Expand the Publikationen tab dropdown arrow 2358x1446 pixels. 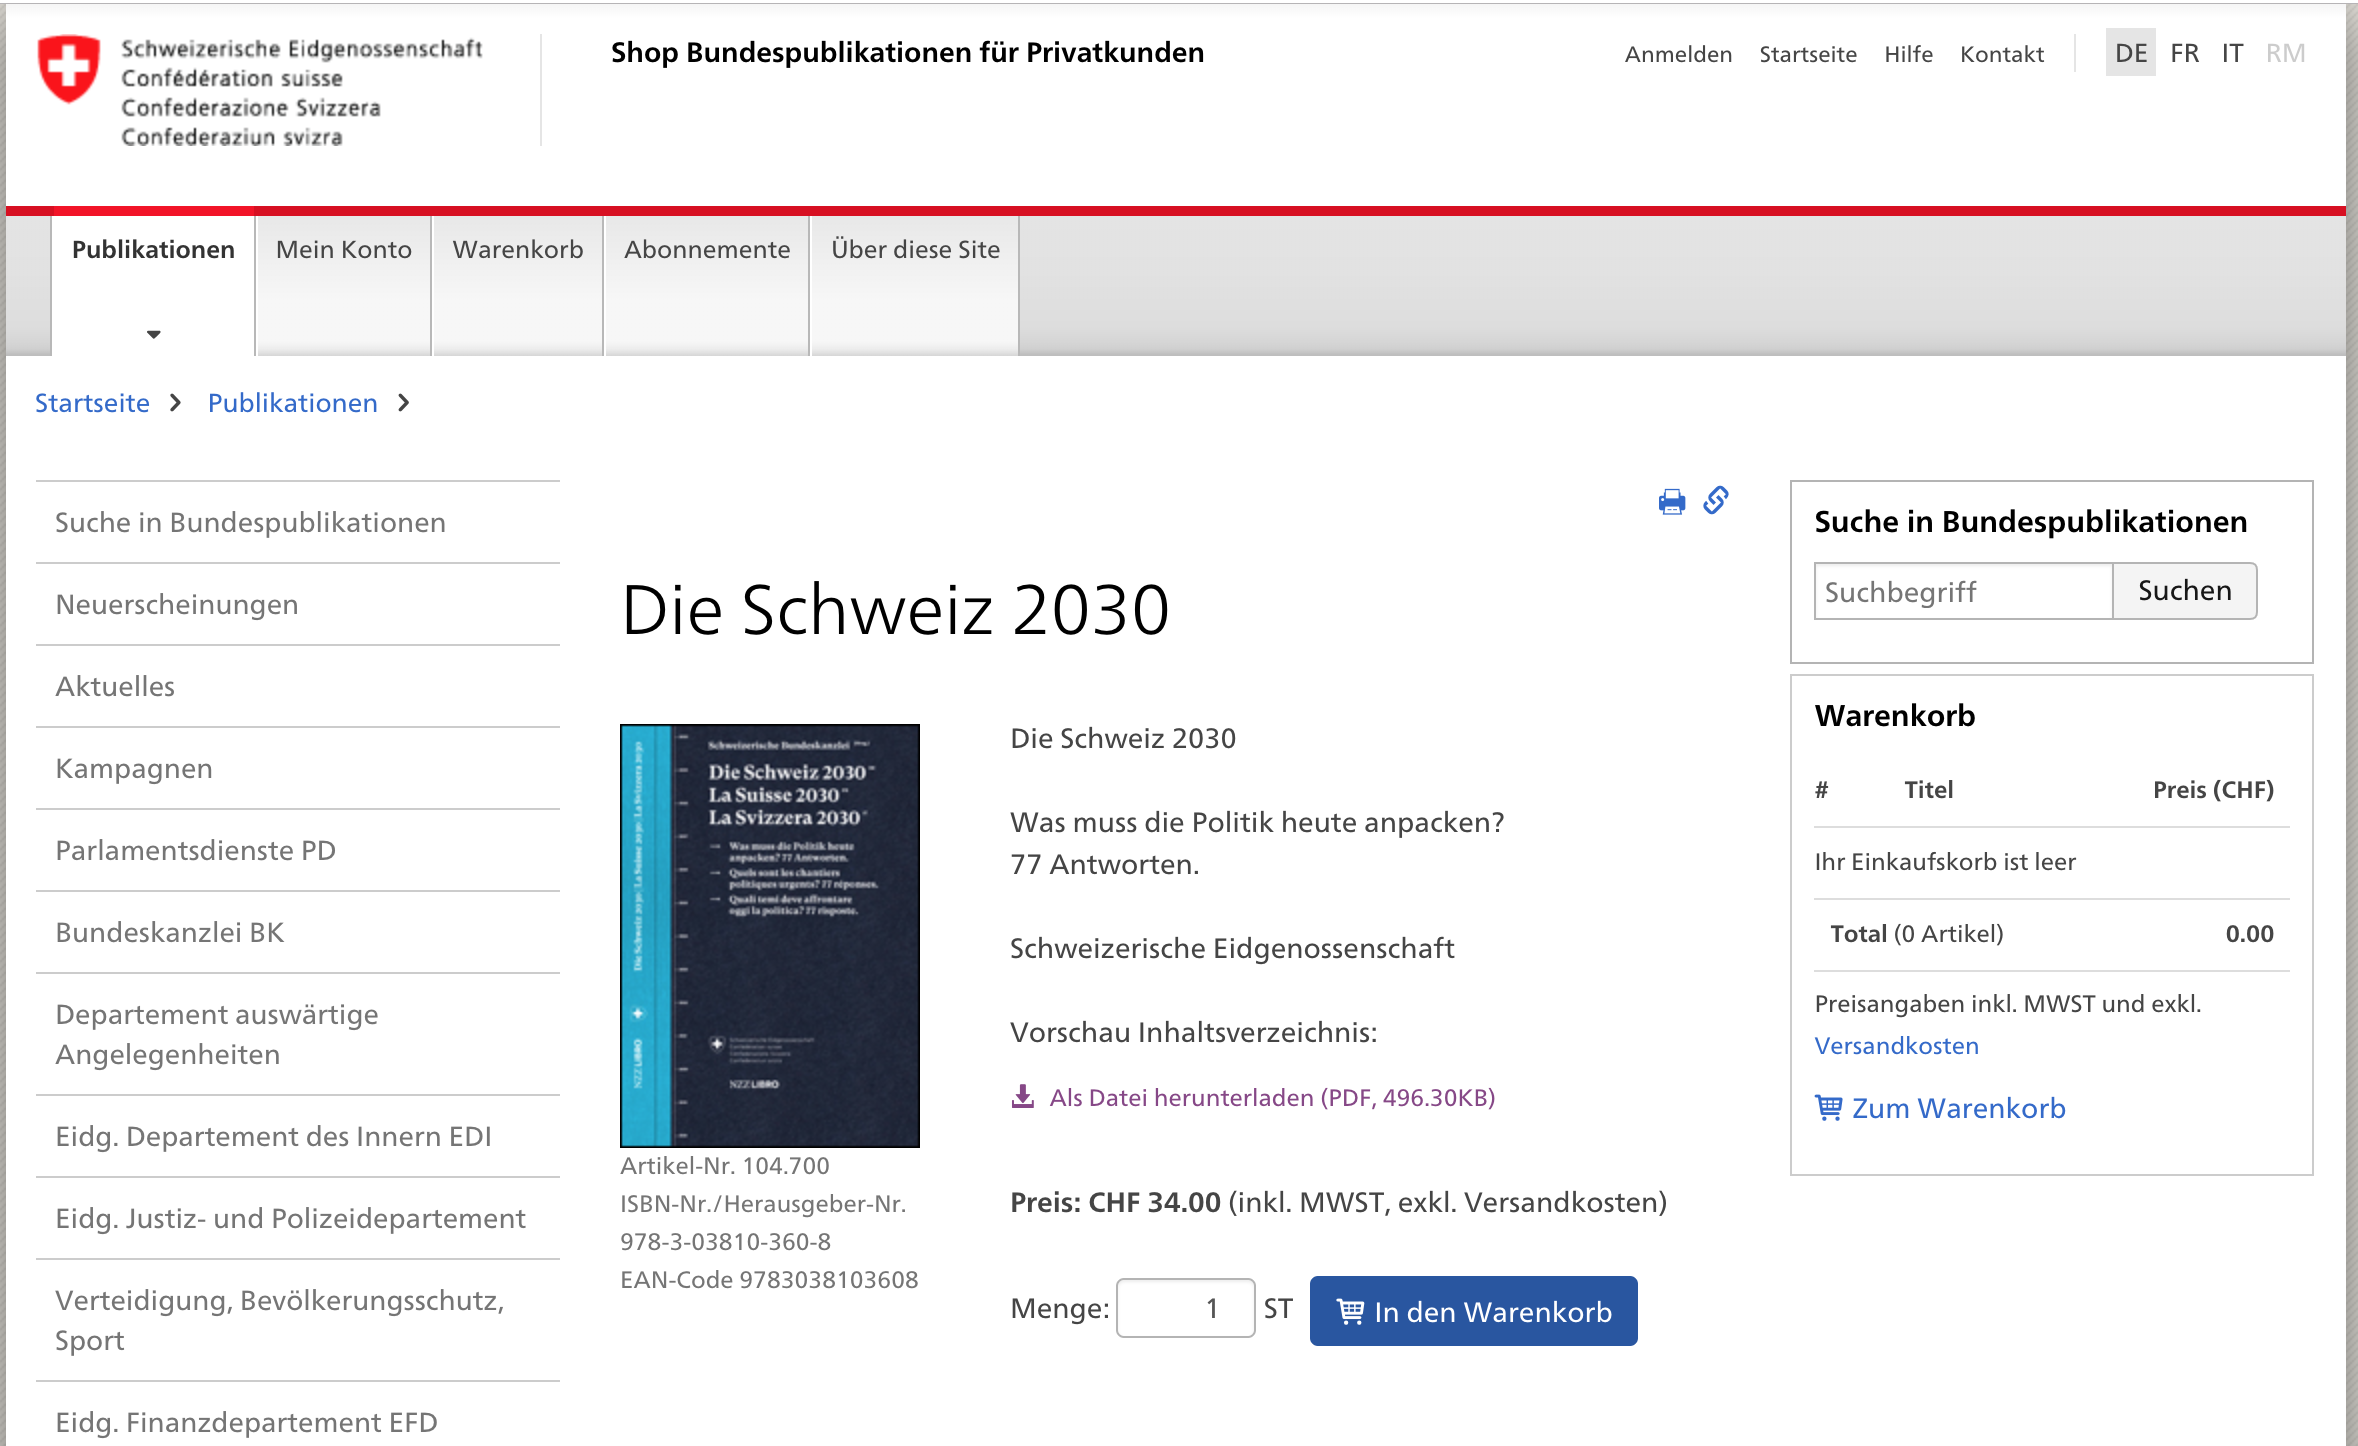point(153,334)
